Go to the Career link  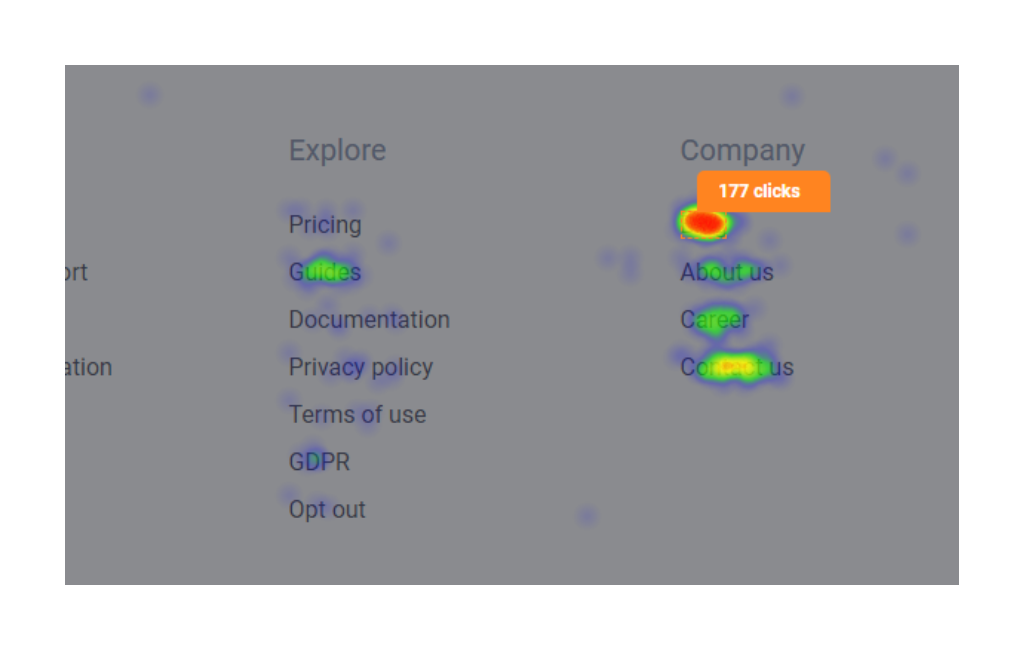(714, 319)
